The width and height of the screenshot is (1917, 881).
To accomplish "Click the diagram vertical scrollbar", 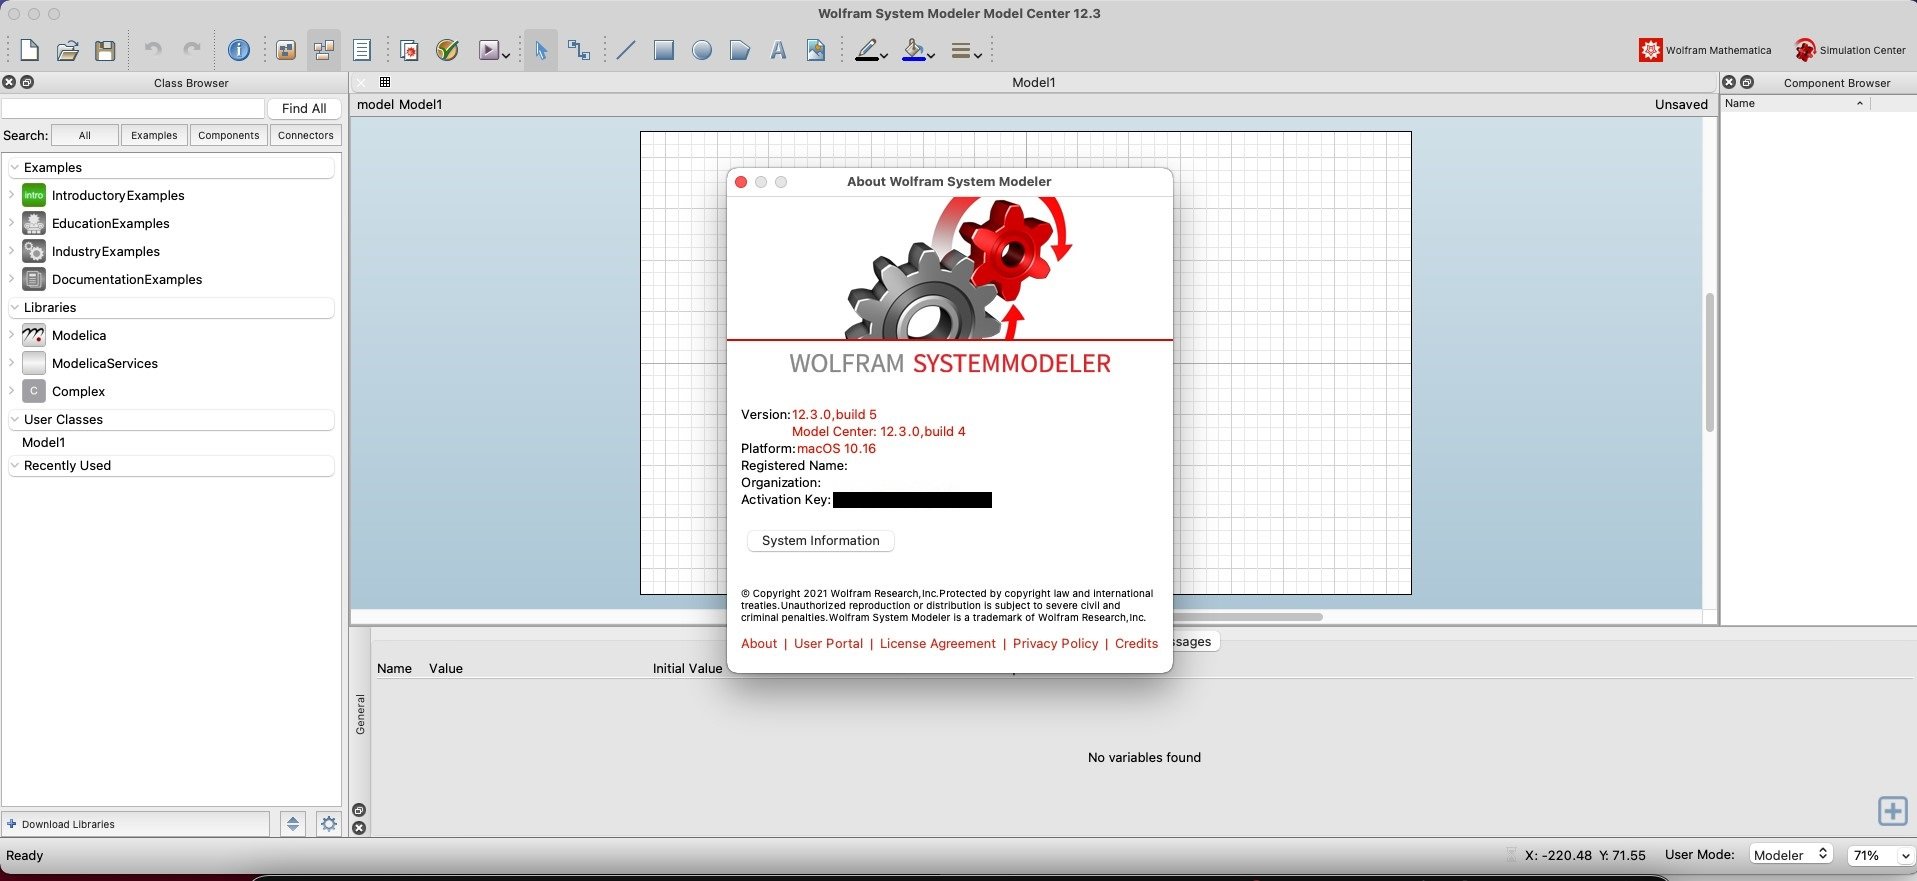I will [1710, 362].
